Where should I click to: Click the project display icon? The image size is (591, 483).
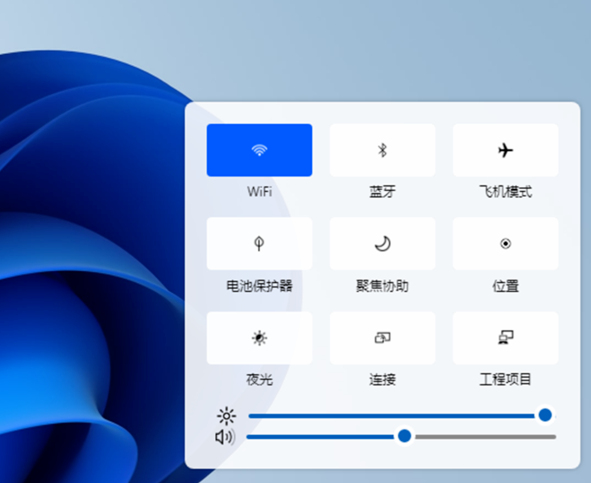(x=505, y=337)
